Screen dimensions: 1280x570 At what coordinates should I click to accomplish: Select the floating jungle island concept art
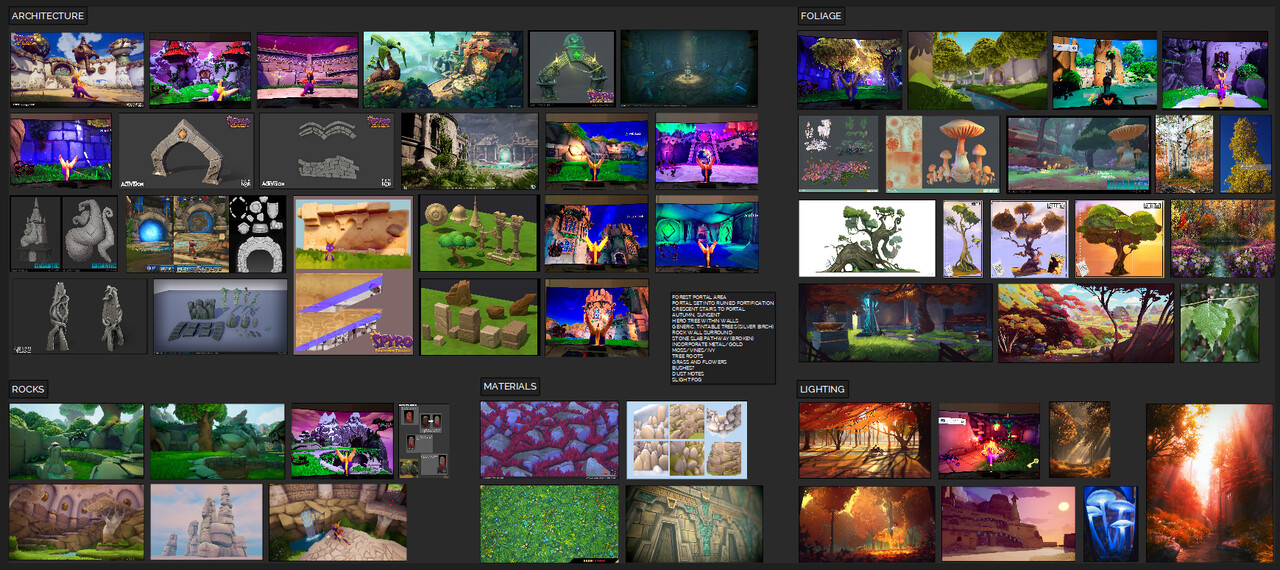click(443, 68)
